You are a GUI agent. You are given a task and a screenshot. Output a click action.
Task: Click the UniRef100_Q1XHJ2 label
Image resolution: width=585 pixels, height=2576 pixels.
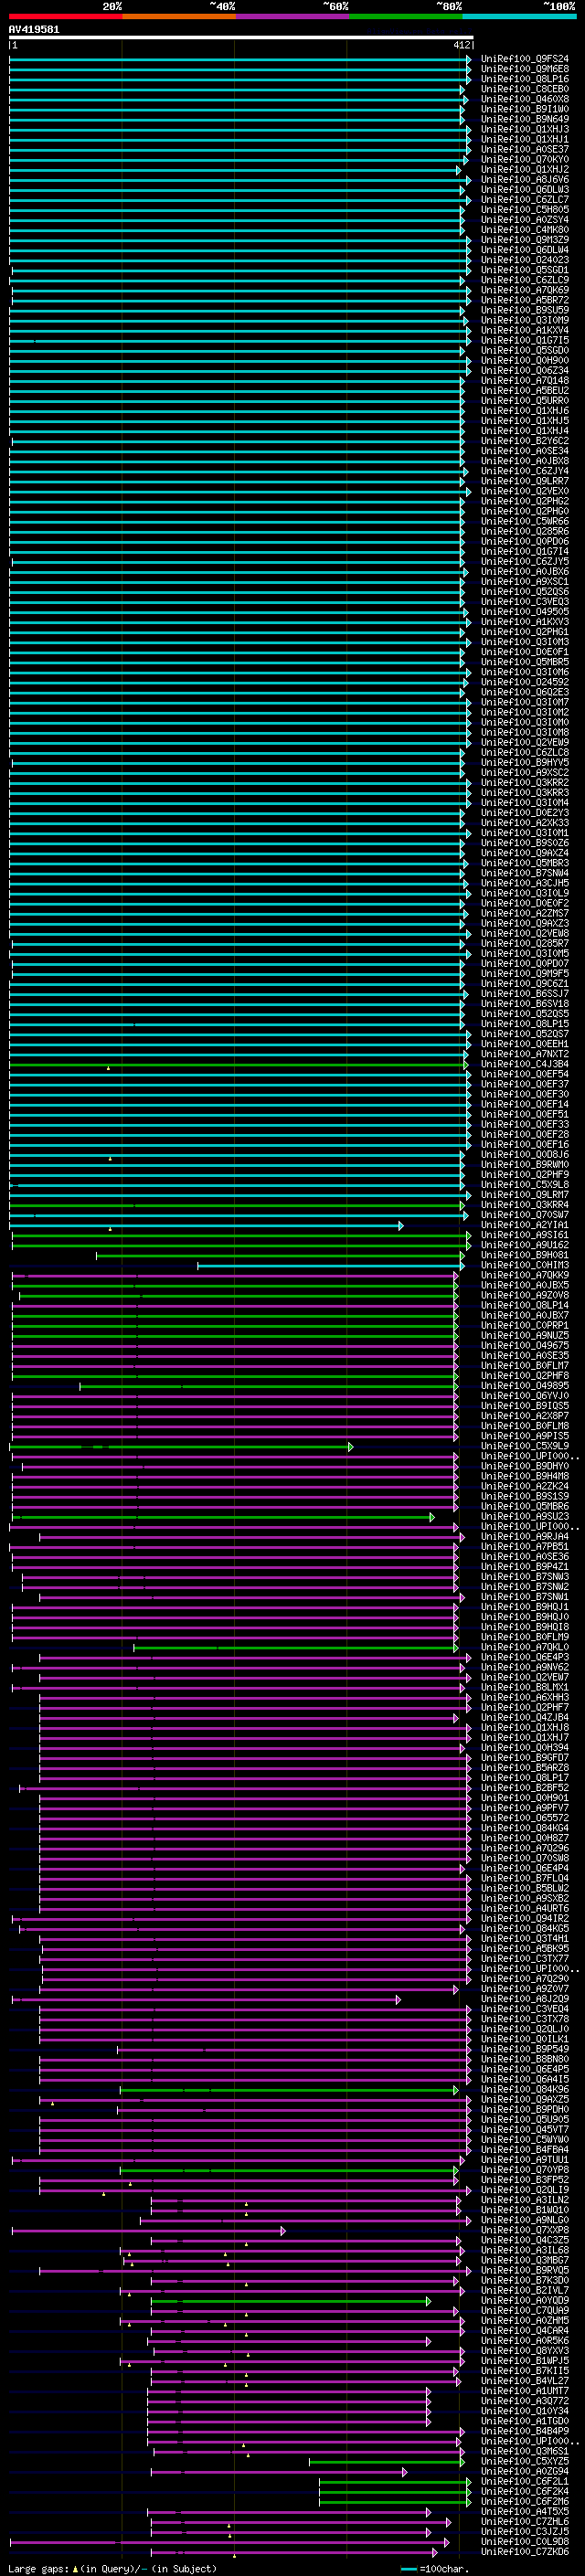(x=525, y=169)
